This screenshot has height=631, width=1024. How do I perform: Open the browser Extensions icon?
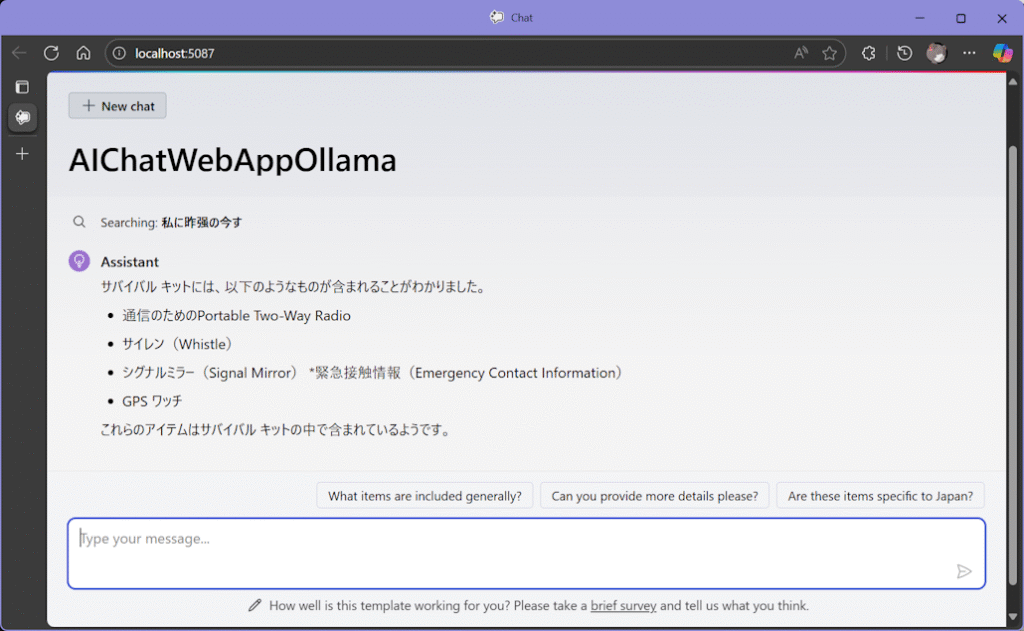pyautogui.click(x=868, y=53)
